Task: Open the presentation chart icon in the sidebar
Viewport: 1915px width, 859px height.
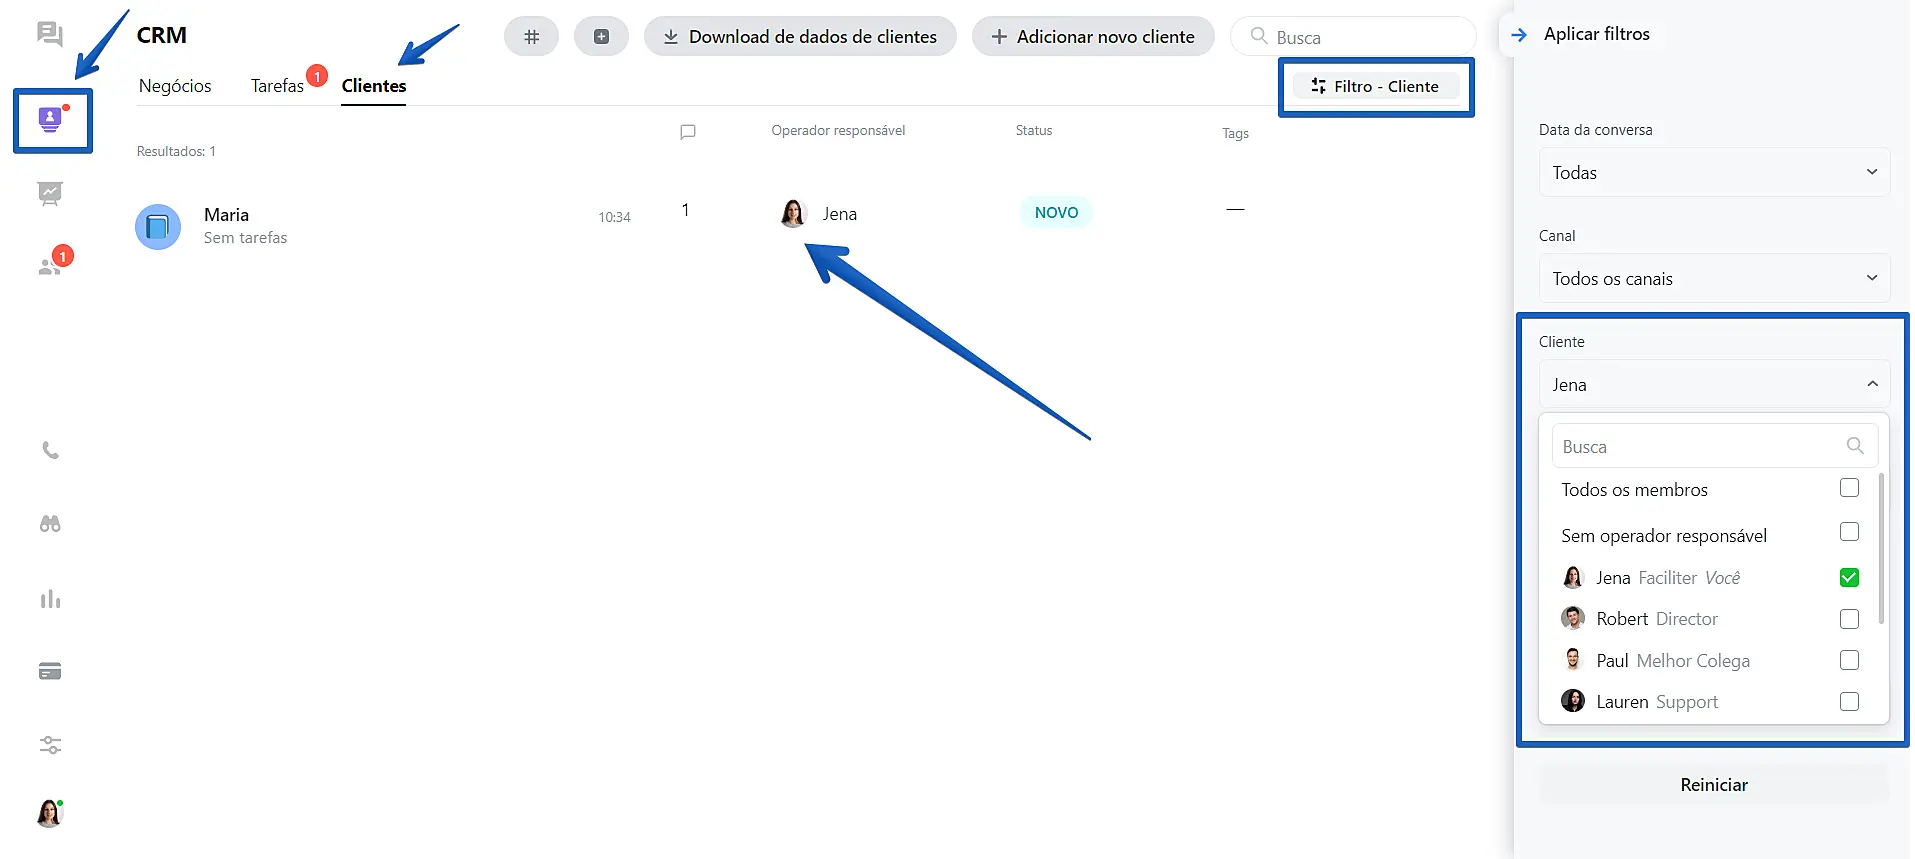Action: (x=50, y=193)
